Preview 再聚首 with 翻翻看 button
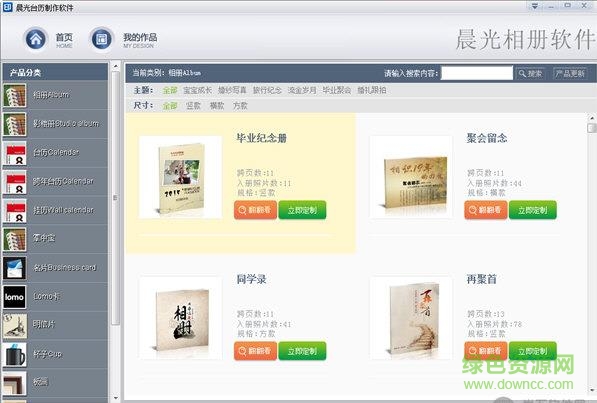Viewport: 597px width, 403px height. coord(486,350)
